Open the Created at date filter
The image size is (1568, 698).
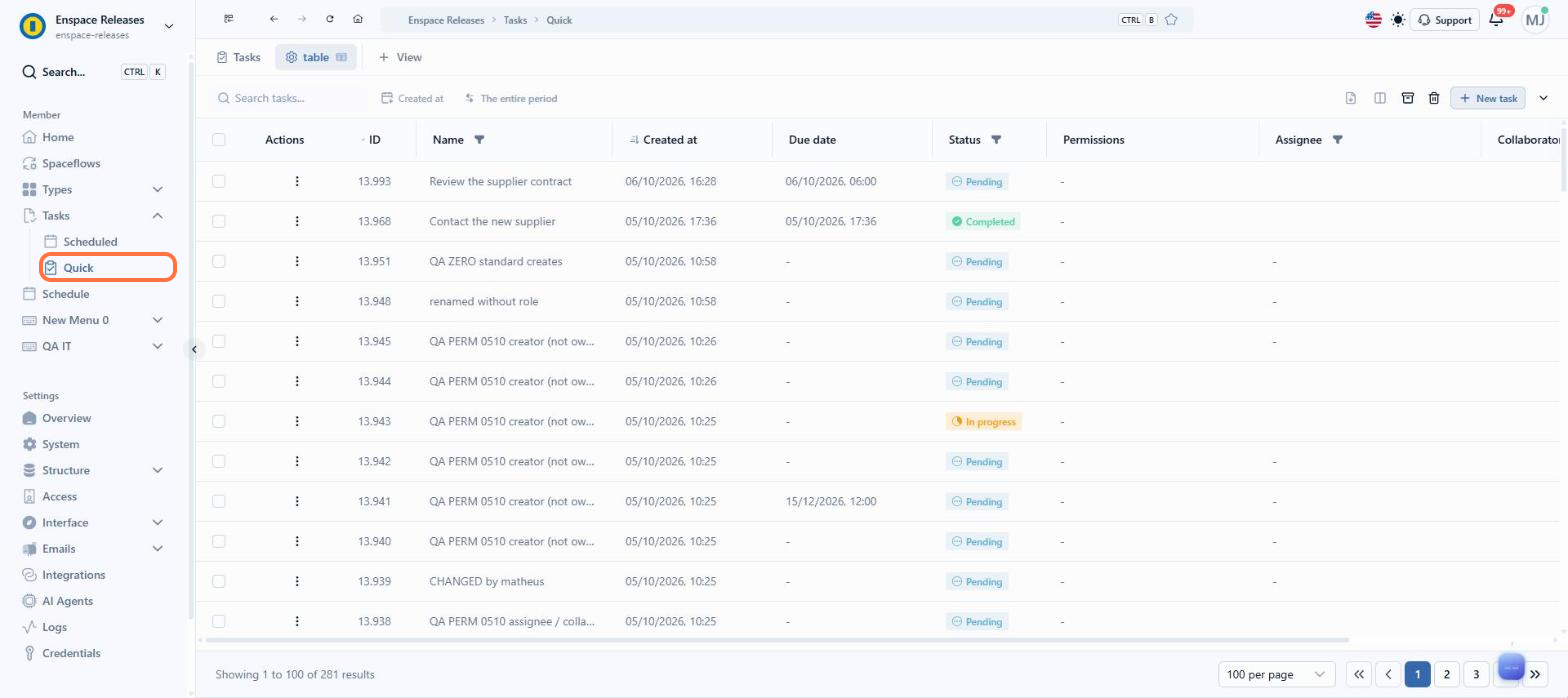point(413,99)
